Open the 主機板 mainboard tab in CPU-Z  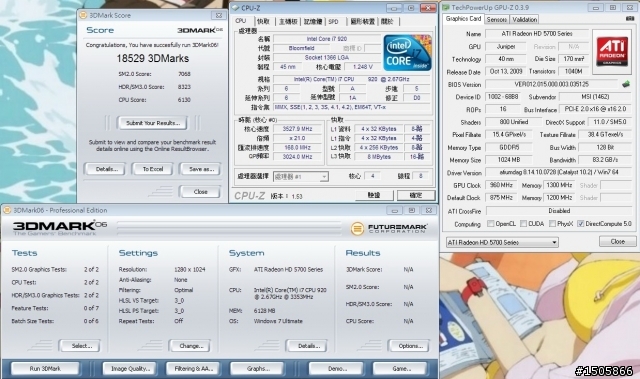tap(288, 22)
